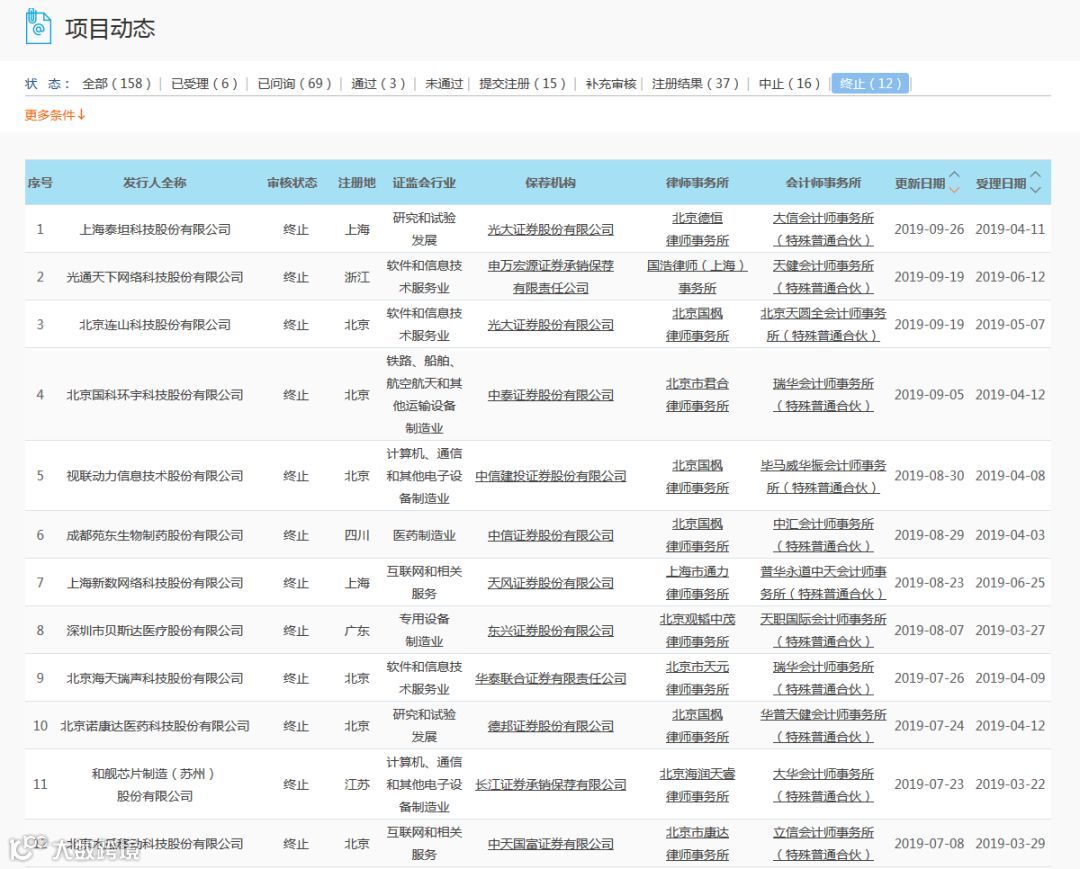Image resolution: width=1080 pixels, height=869 pixels.
Task: Open 北京海润天睿律师事务所 law firm link
Action: [x=697, y=784]
